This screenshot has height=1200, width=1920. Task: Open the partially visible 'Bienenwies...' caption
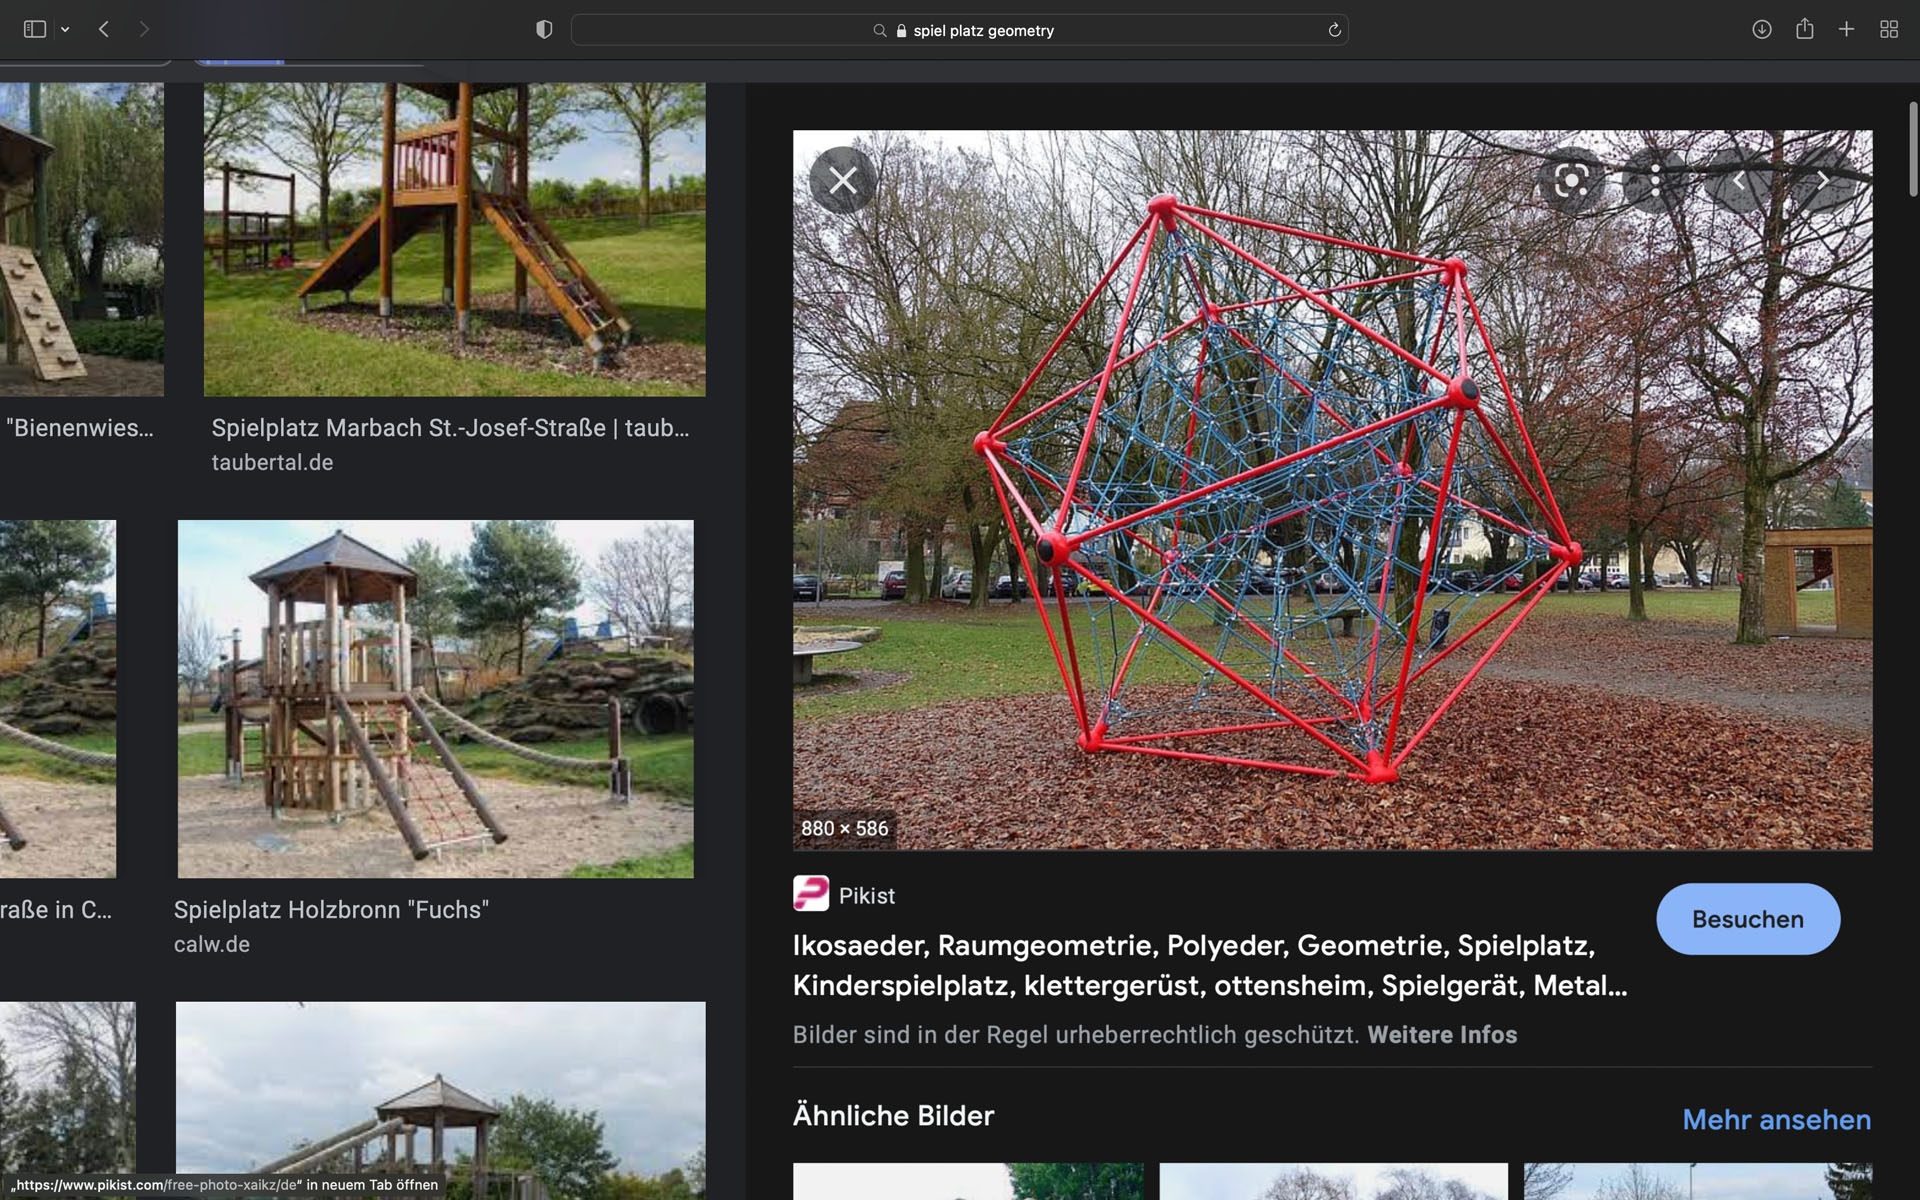80,428
